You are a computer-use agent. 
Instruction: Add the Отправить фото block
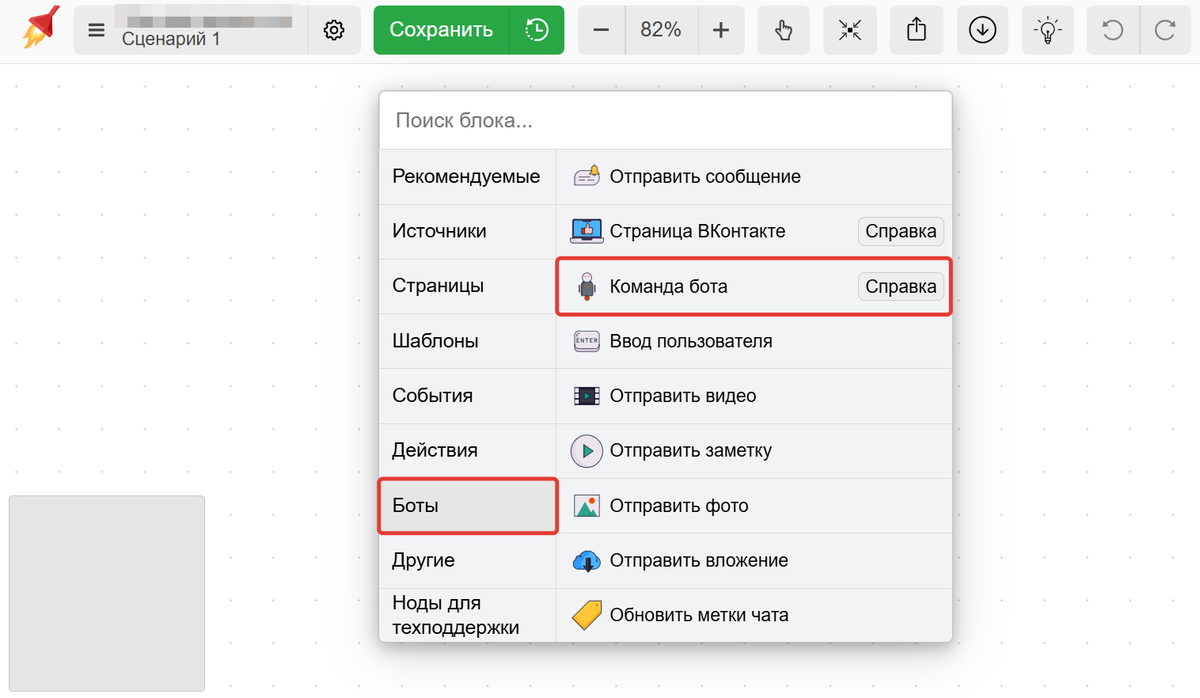(x=754, y=506)
